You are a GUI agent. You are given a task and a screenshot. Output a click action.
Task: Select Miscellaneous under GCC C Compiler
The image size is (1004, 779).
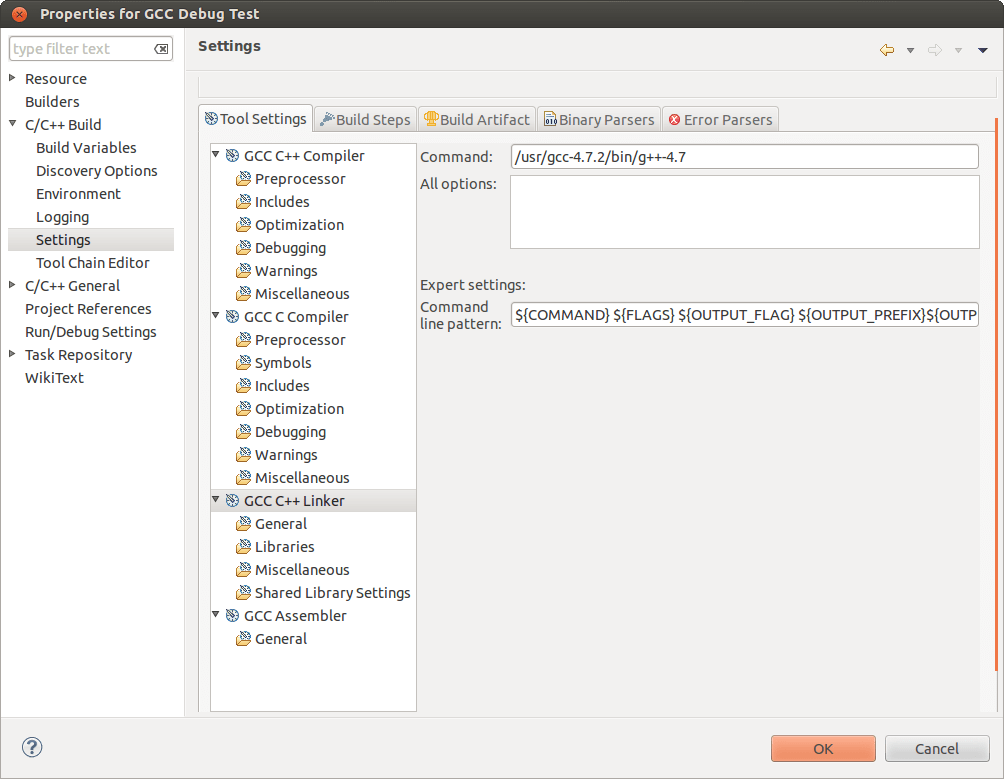pyautogui.click(x=302, y=478)
